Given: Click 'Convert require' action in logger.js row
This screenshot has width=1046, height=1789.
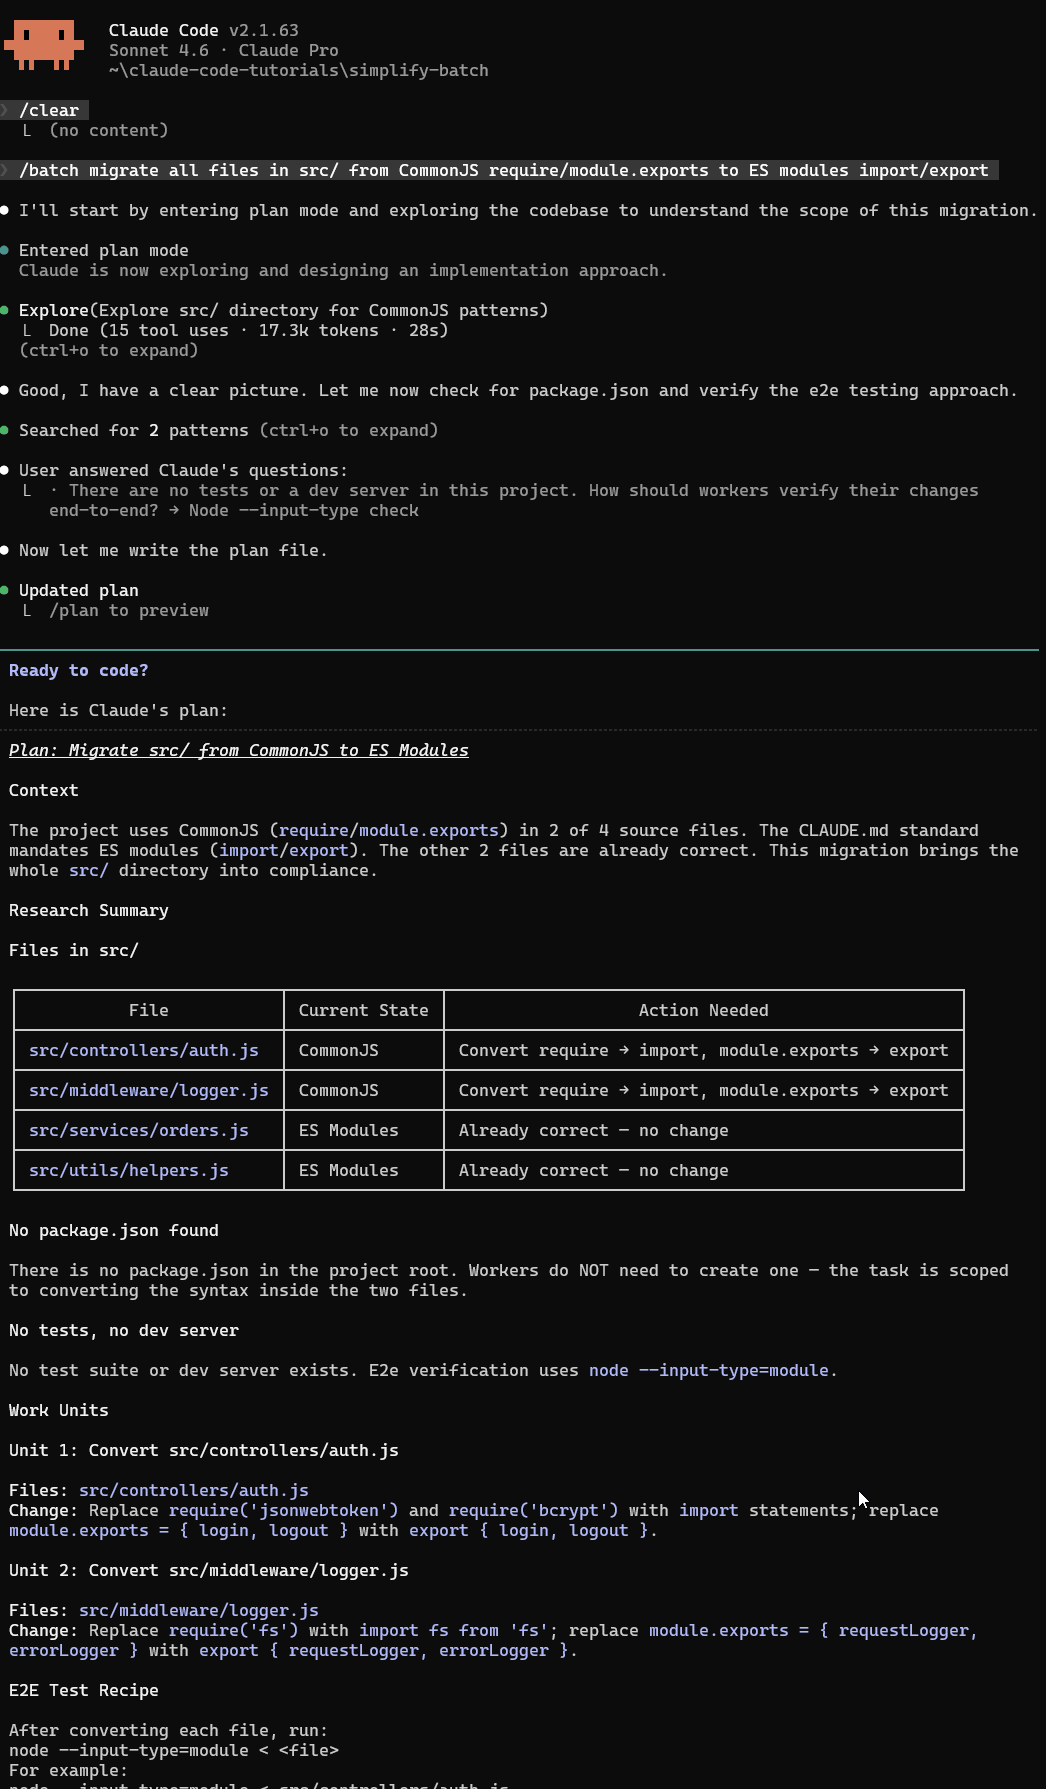Looking at the screenshot, I should click(x=703, y=1090).
